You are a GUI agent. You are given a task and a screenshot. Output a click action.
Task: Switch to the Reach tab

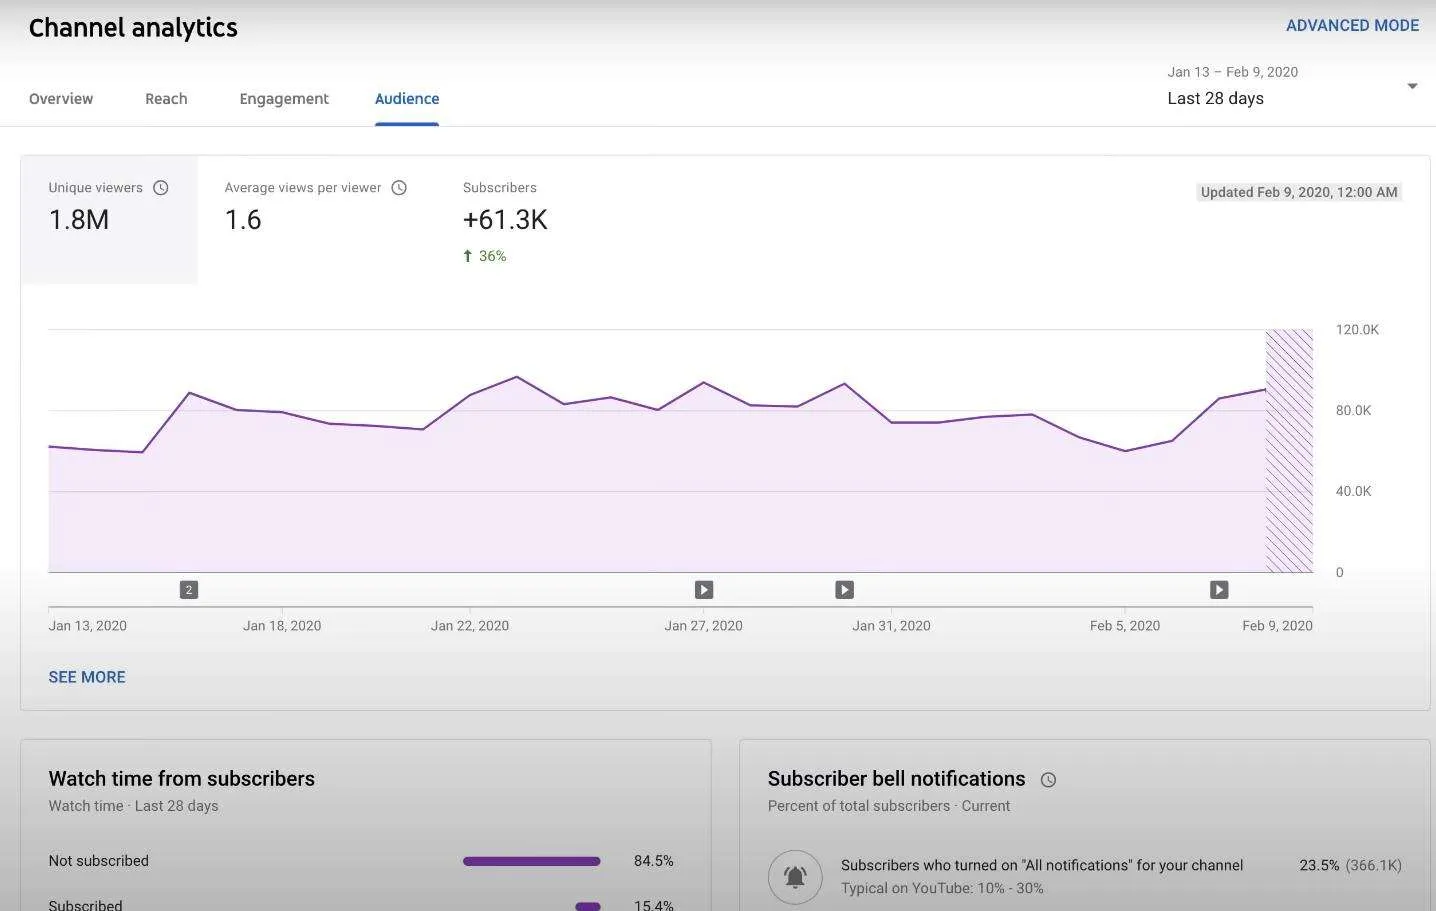[166, 99]
